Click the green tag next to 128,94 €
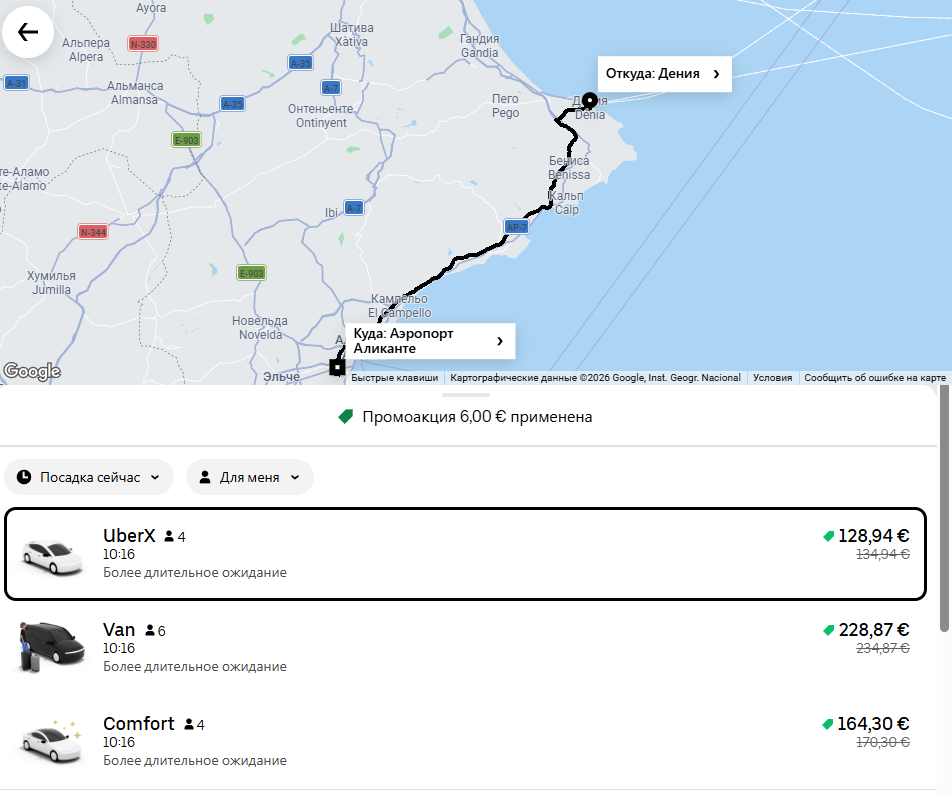Image resolution: width=952 pixels, height=794 pixels. click(x=828, y=536)
